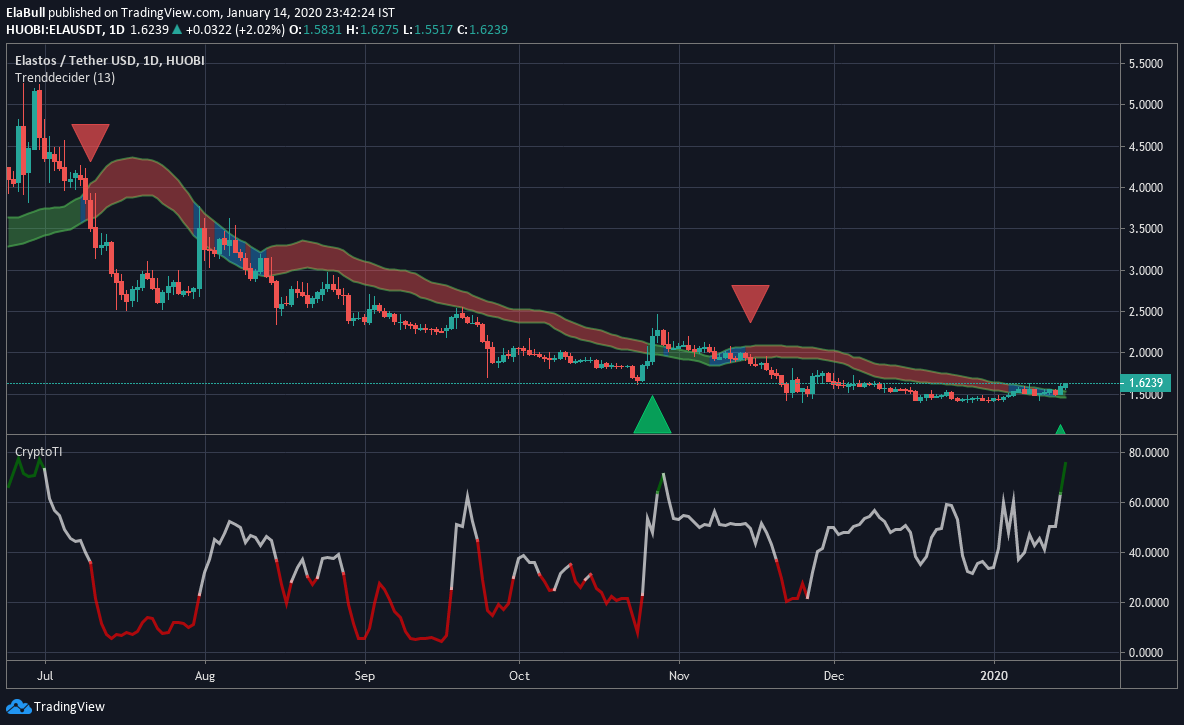
Task: Click the Trenddecider (13) indicator label
Action: coord(65,78)
